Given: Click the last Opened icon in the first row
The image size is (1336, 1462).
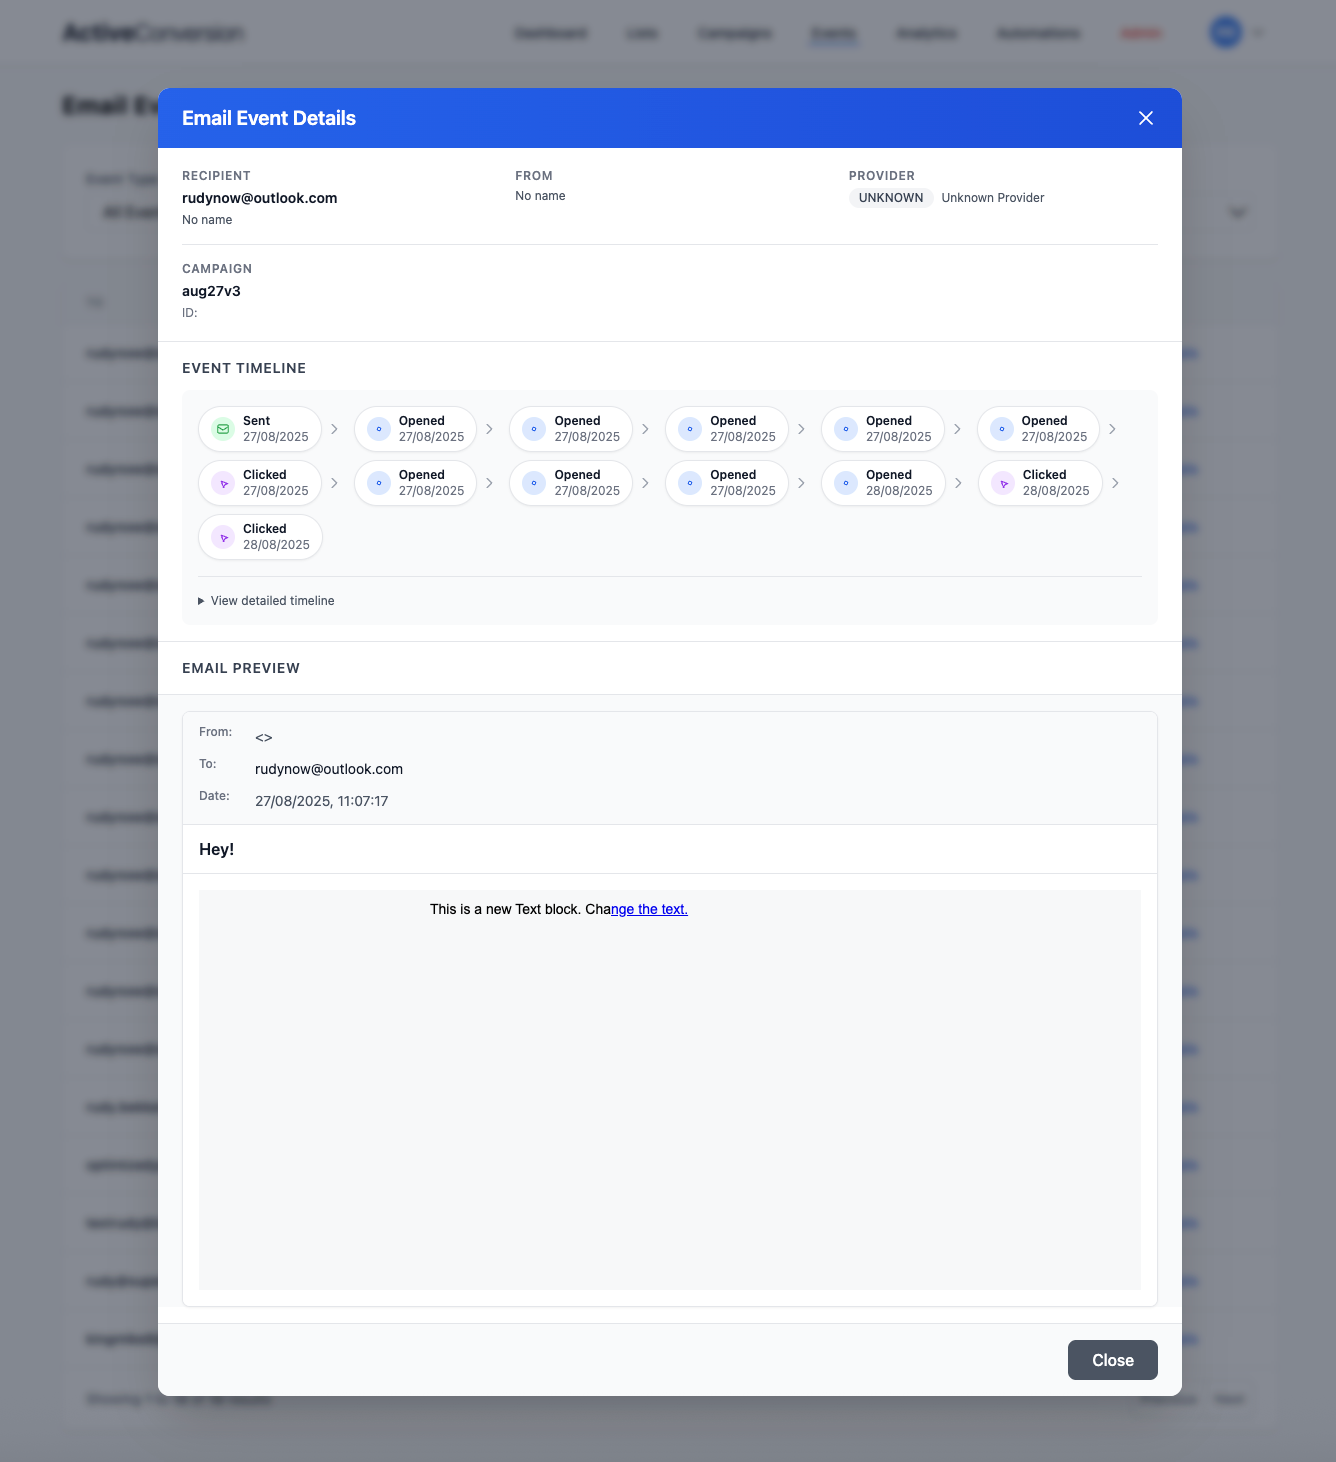Looking at the screenshot, I should pos(1002,429).
